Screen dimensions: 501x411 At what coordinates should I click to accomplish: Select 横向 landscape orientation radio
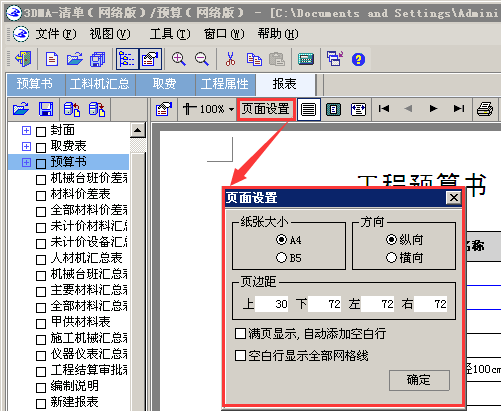tap(391, 257)
